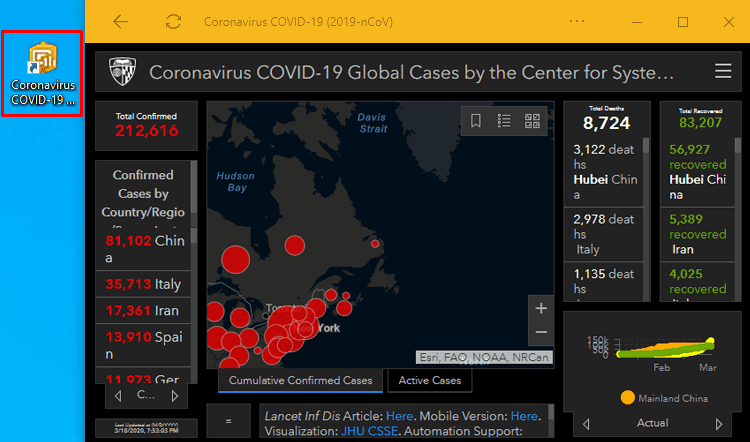This screenshot has width=750, height=442.
Task: Open the hamburger menu in dashboard header
Action: coord(723,71)
